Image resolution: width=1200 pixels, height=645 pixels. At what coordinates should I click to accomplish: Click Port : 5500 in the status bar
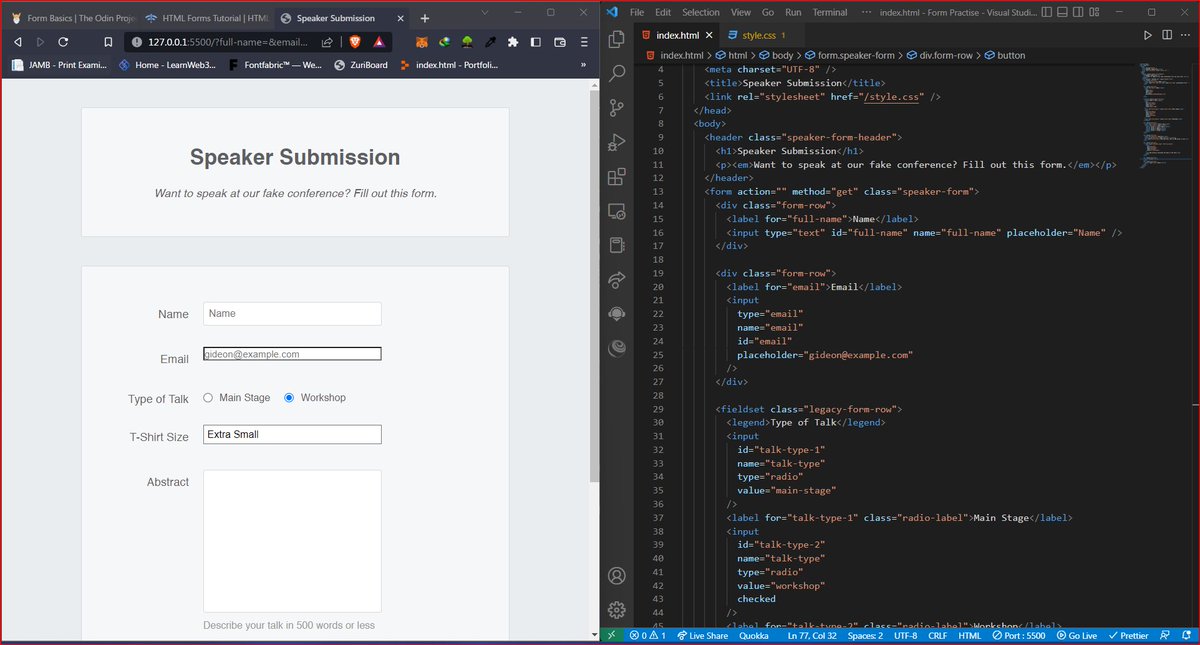(x=1019, y=635)
